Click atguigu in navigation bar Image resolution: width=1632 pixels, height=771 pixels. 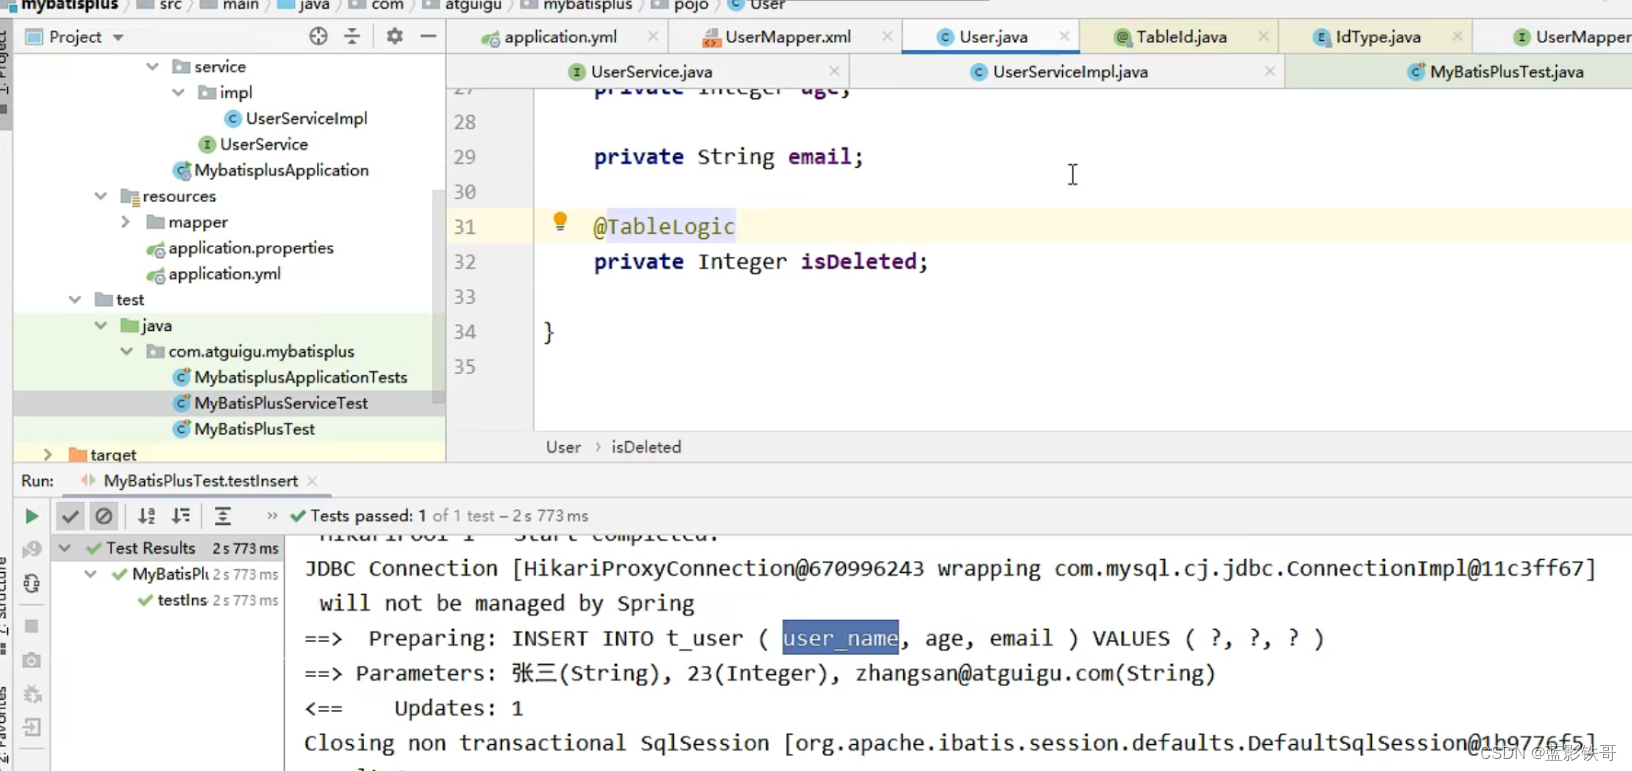473,5
